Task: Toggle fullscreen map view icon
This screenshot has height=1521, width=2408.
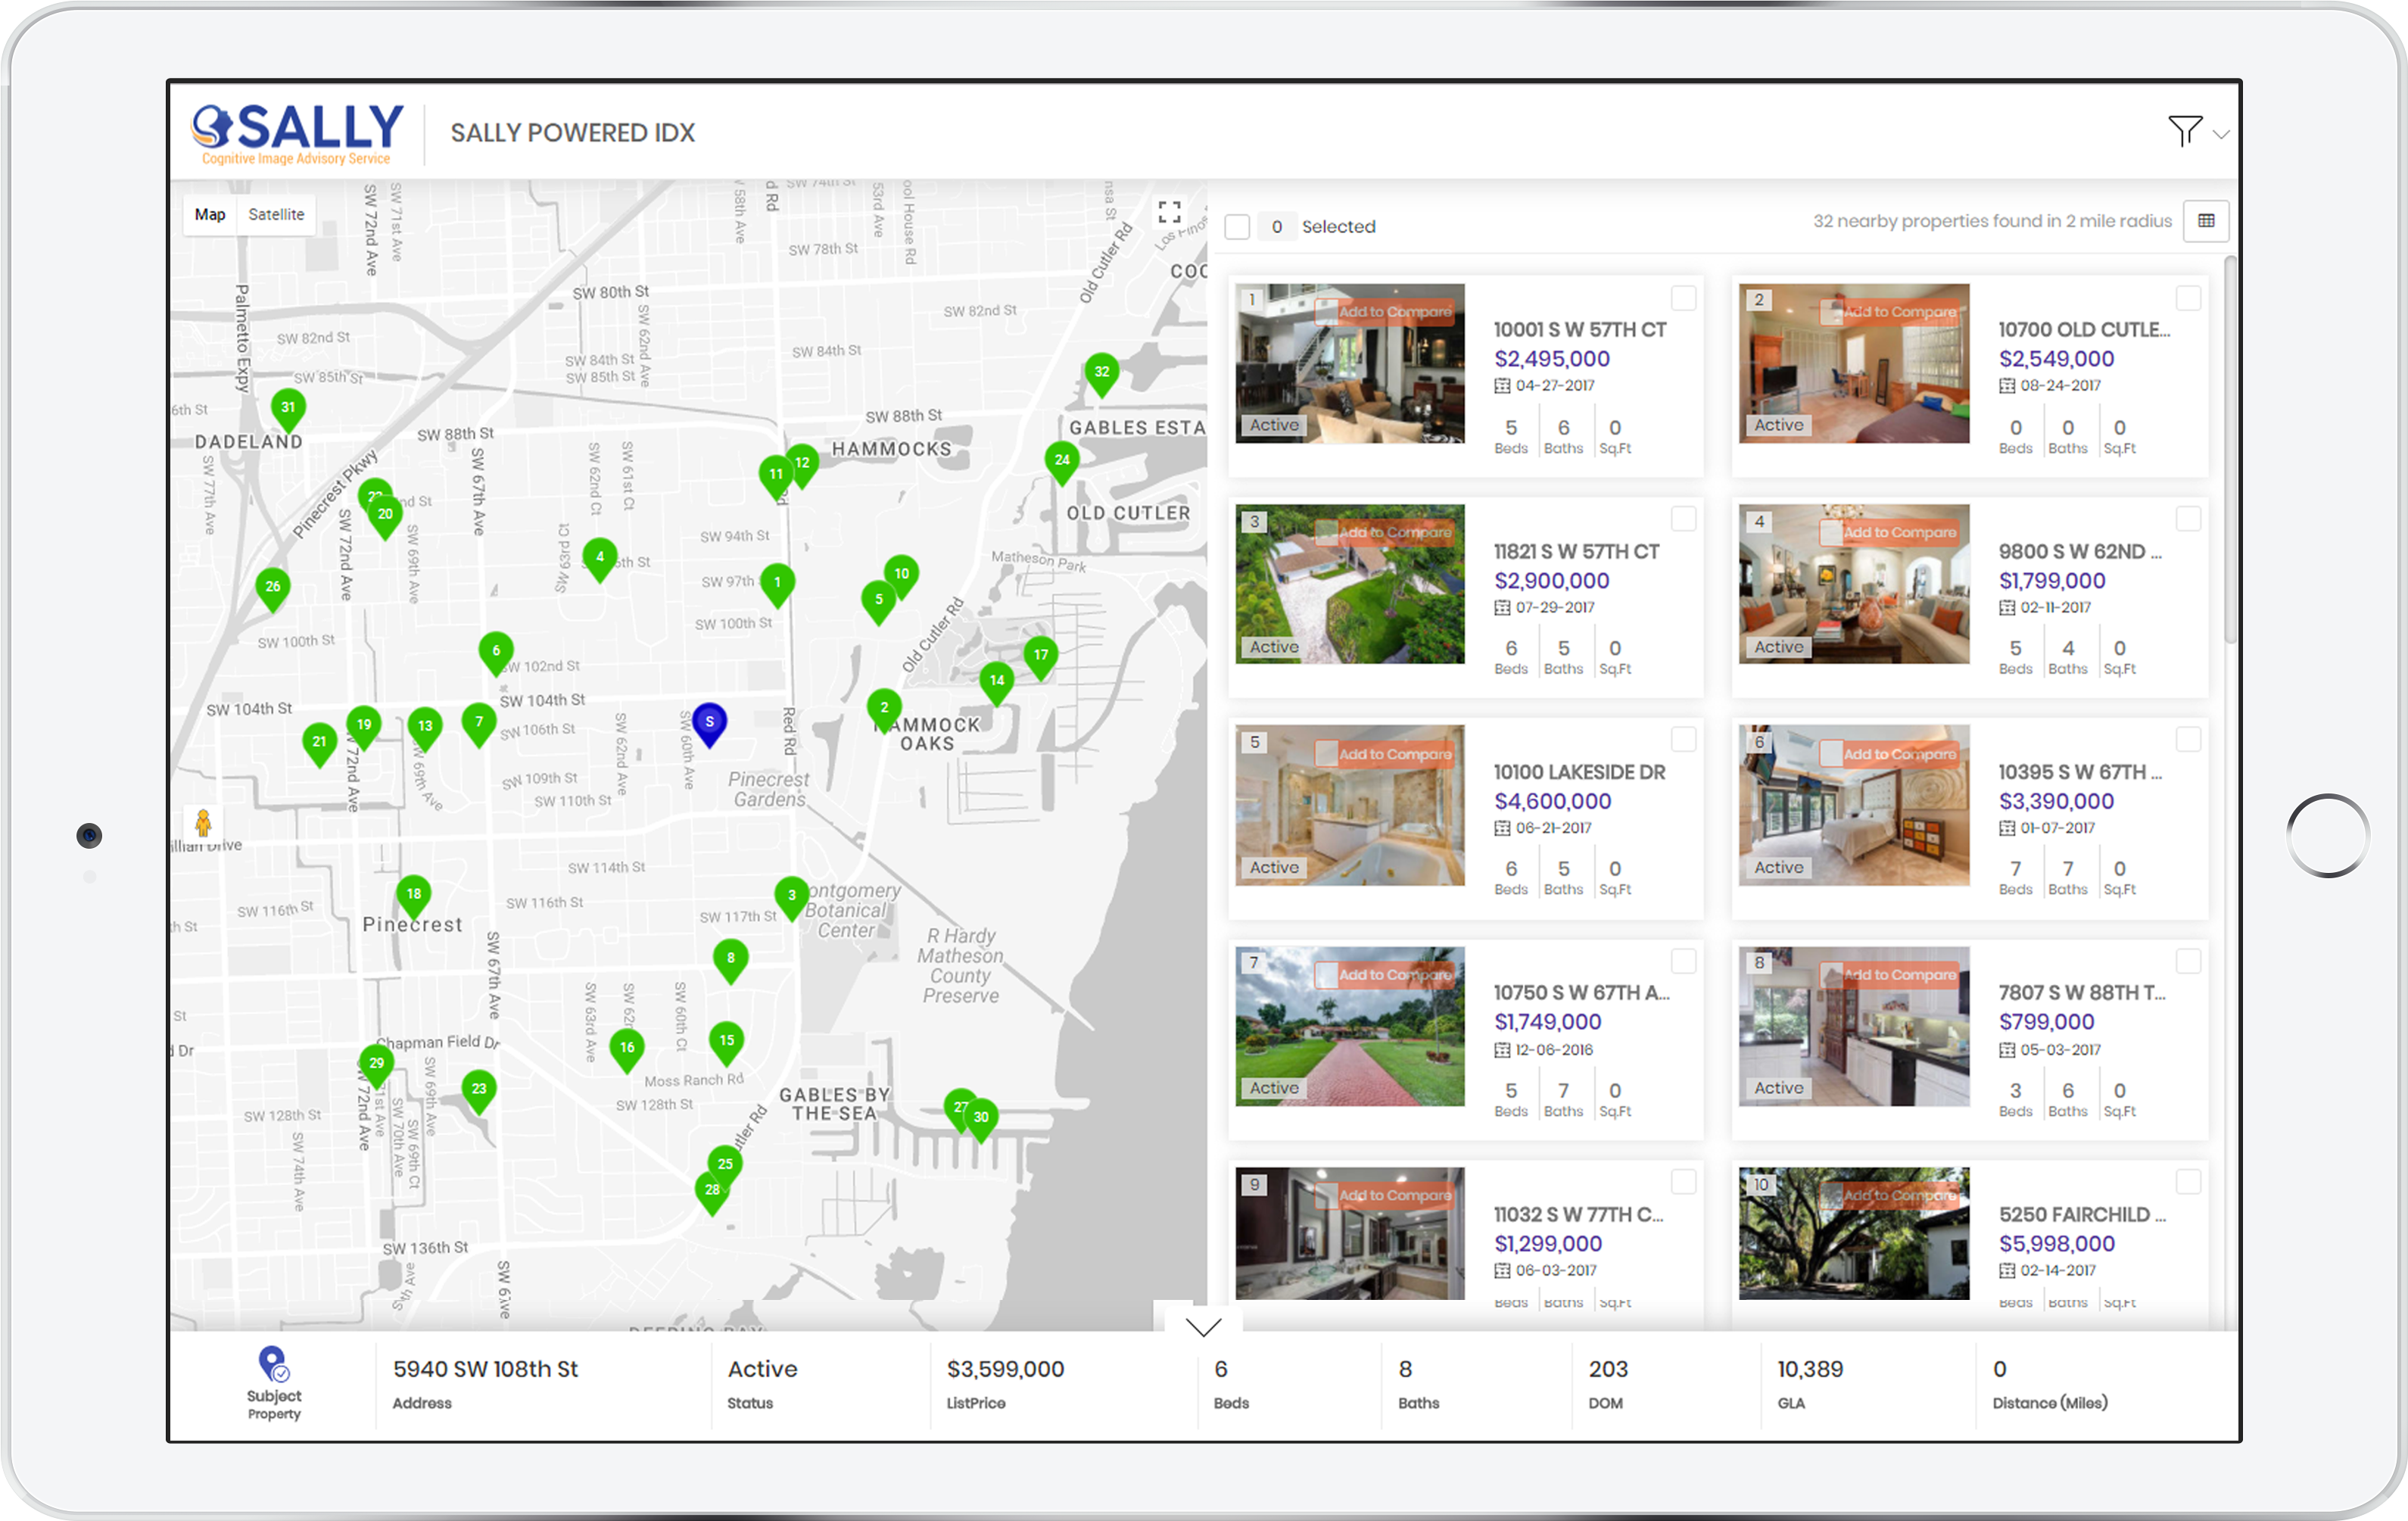Action: coord(1169,212)
